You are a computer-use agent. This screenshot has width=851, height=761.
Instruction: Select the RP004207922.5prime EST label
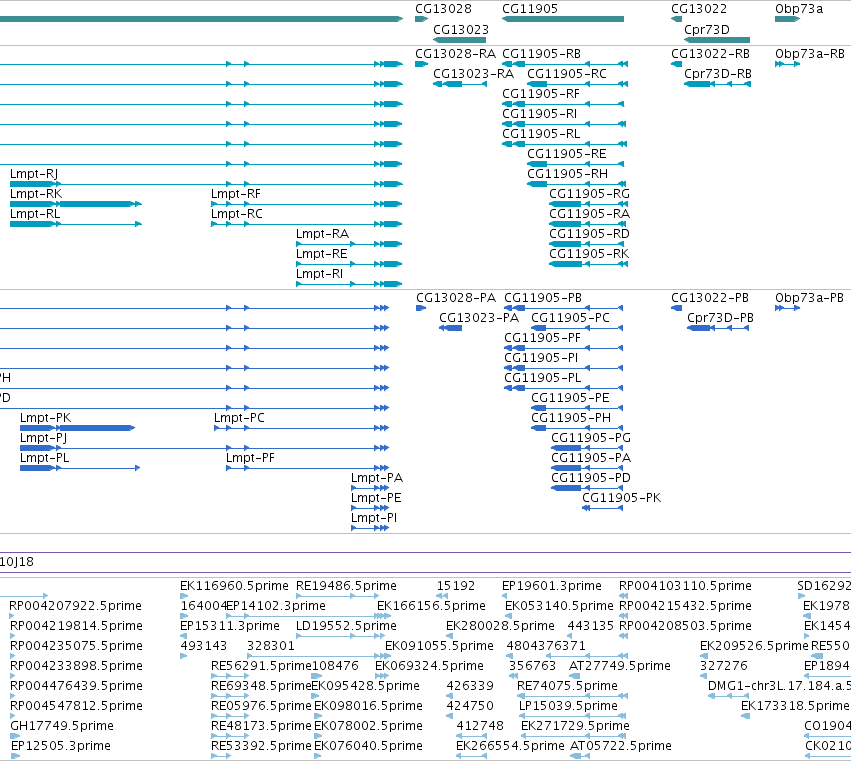[x=76, y=606]
